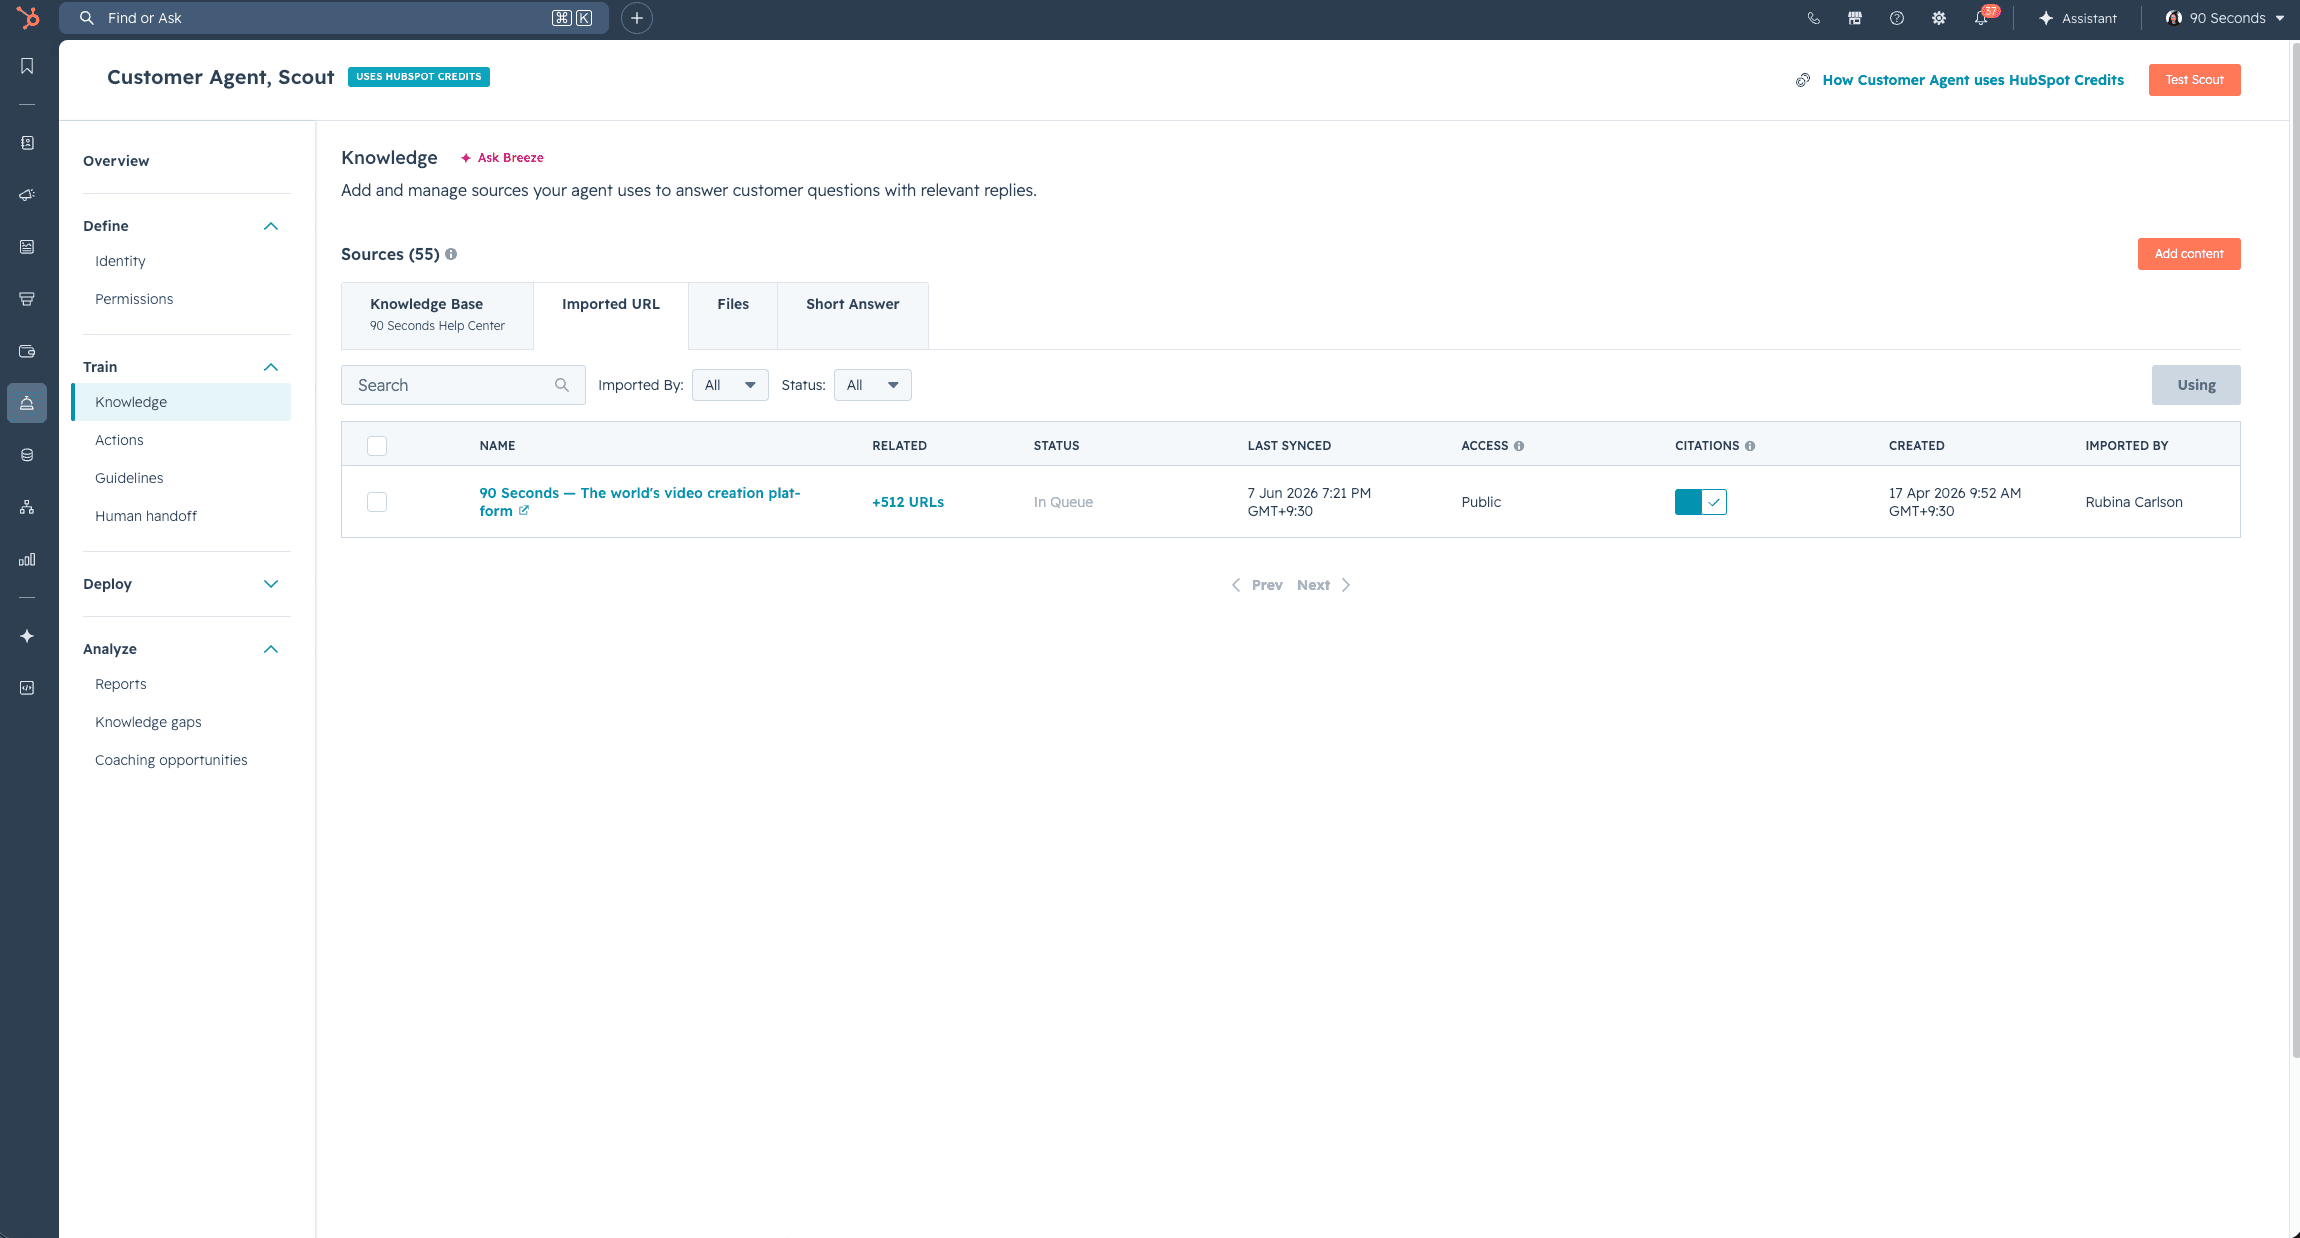Screen dimensions: 2300x1238
Task: Open Overview in side navigation
Action: [x=116, y=161]
